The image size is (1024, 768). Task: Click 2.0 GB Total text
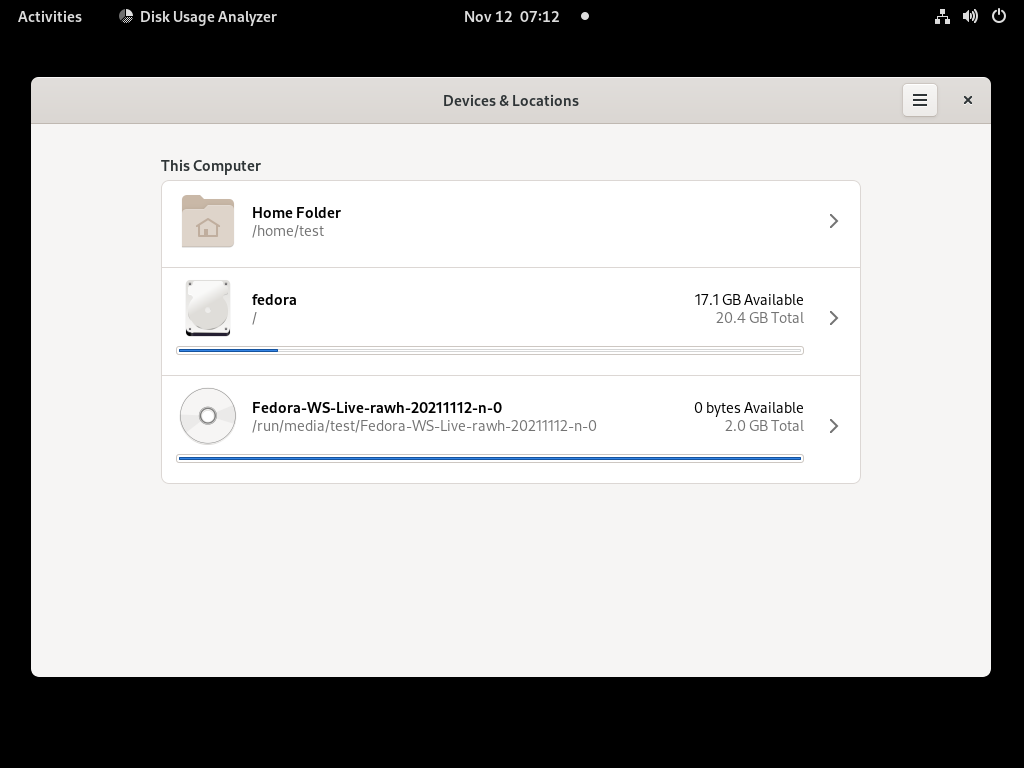click(x=764, y=426)
